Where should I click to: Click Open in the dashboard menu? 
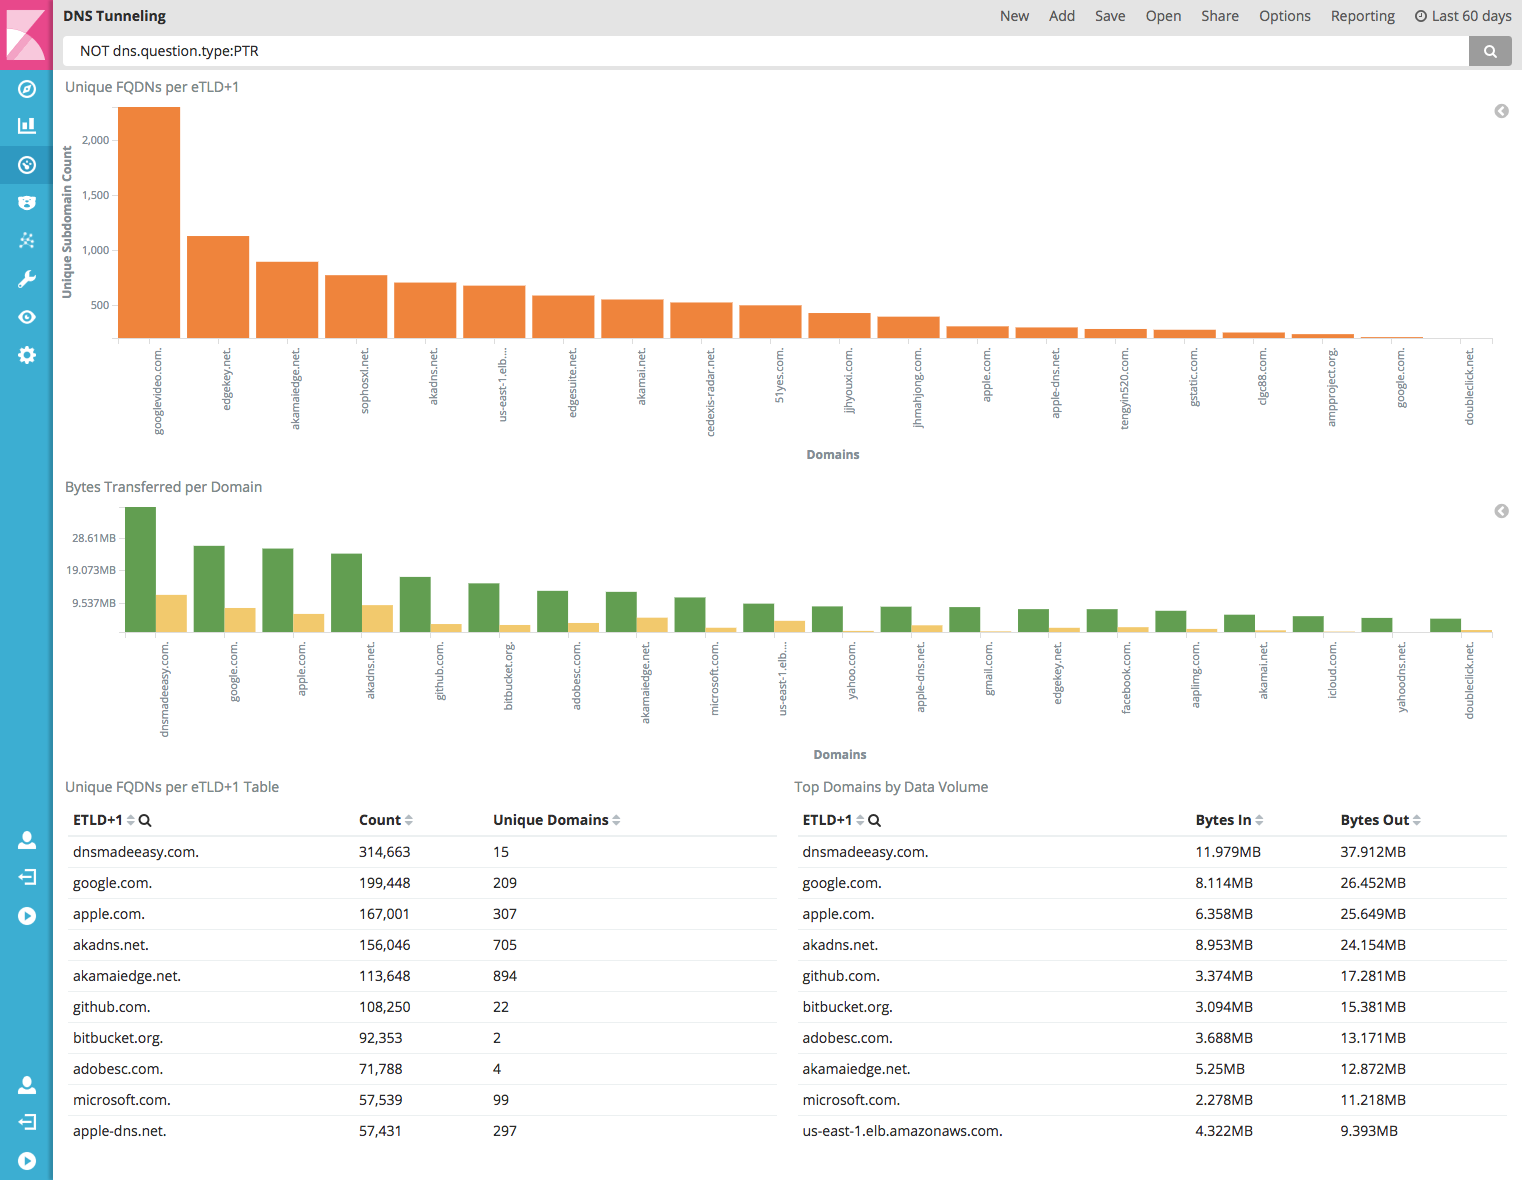(x=1163, y=16)
